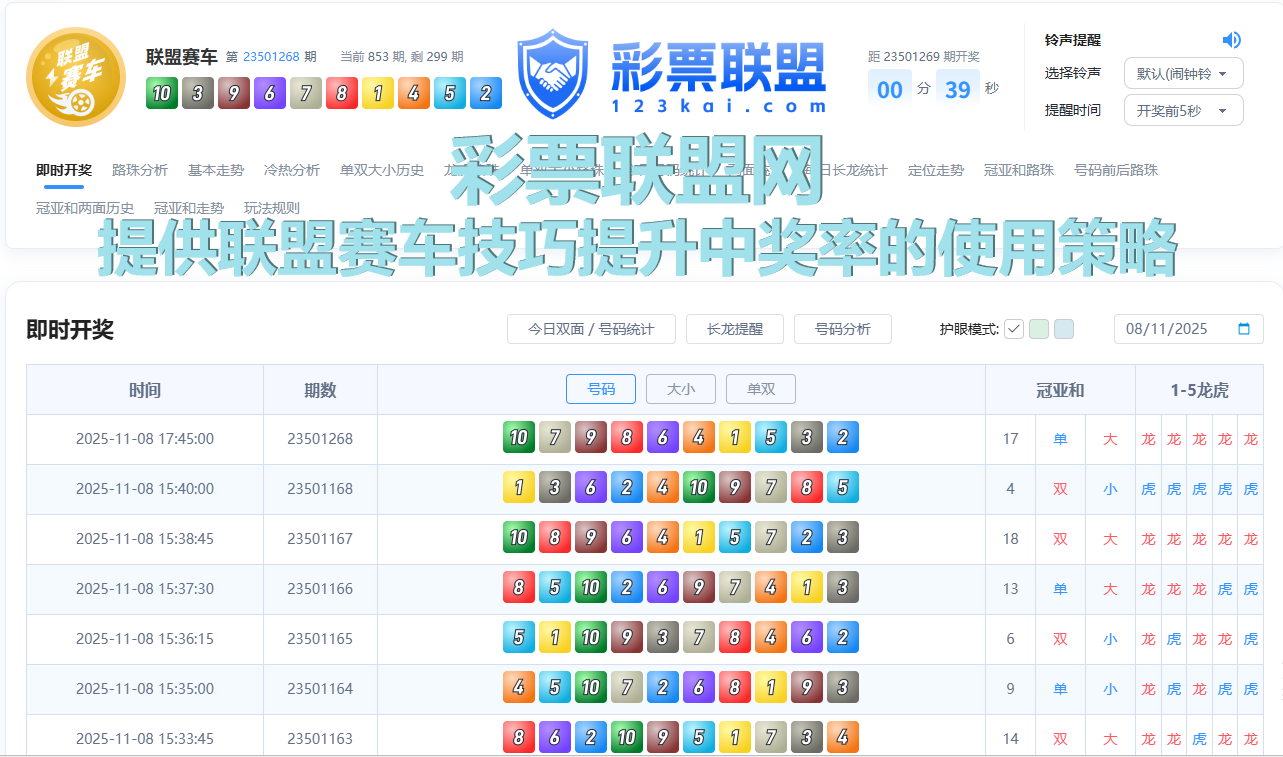Open the 选择铃声 ringtone dropdown

point(1183,73)
